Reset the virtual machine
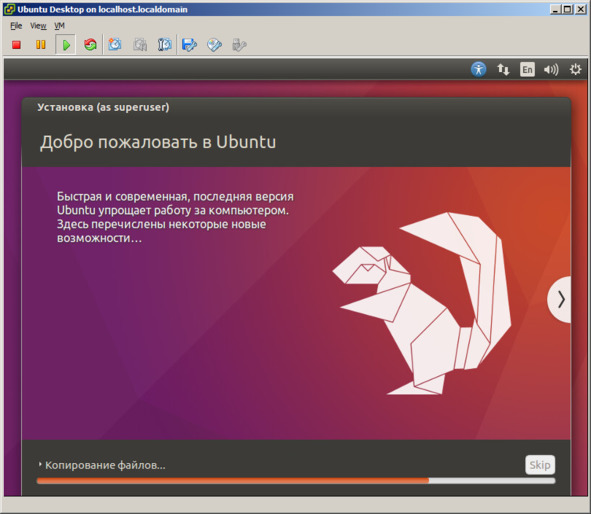Image resolution: width=591 pixels, height=514 pixels. click(x=90, y=45)
